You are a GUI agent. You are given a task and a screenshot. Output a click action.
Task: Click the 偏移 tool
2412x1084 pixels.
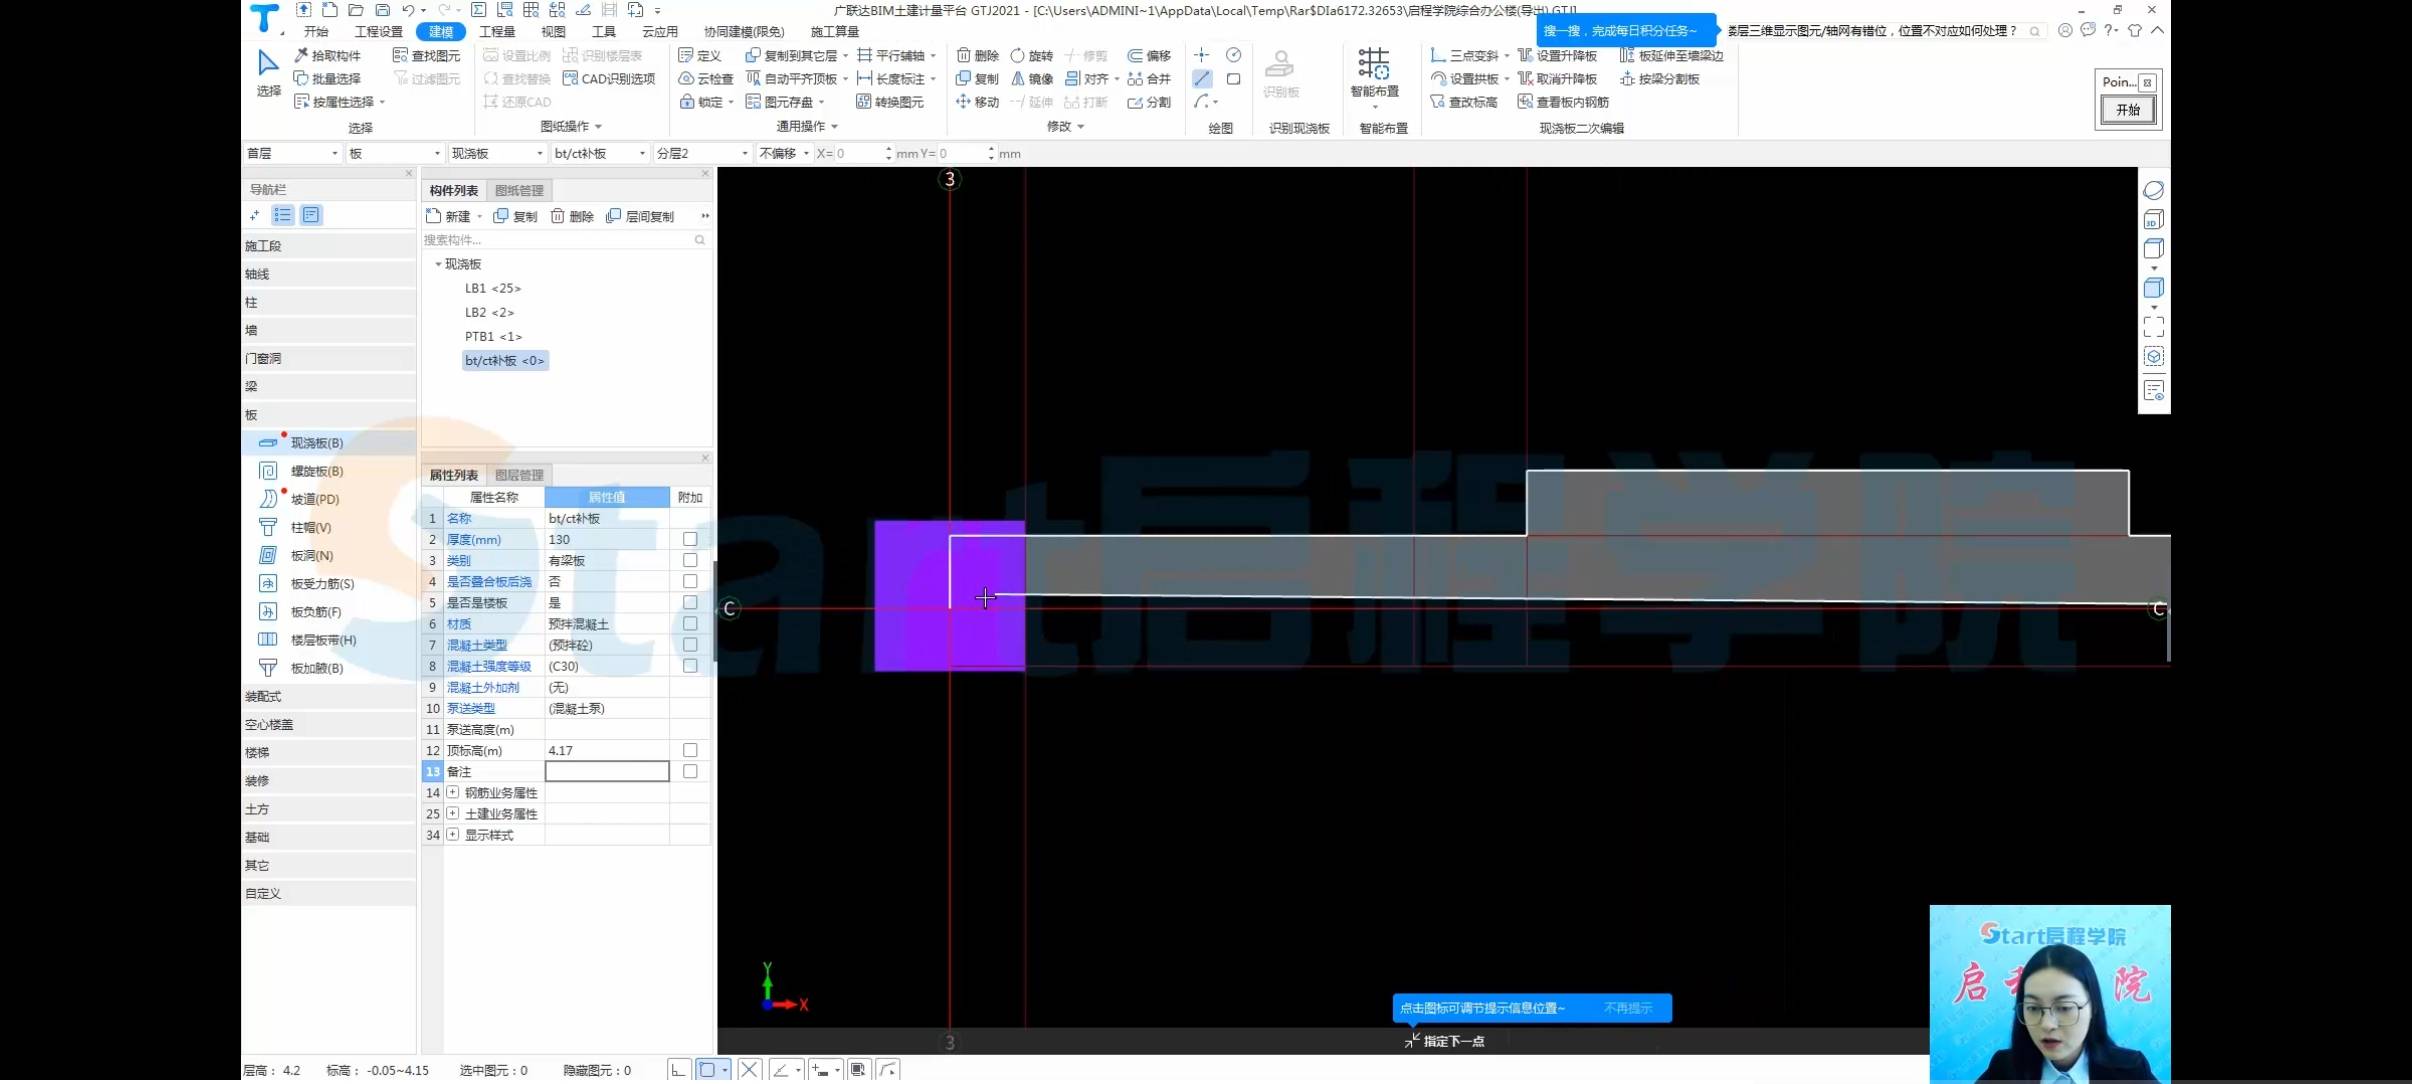pos(1149,55)
